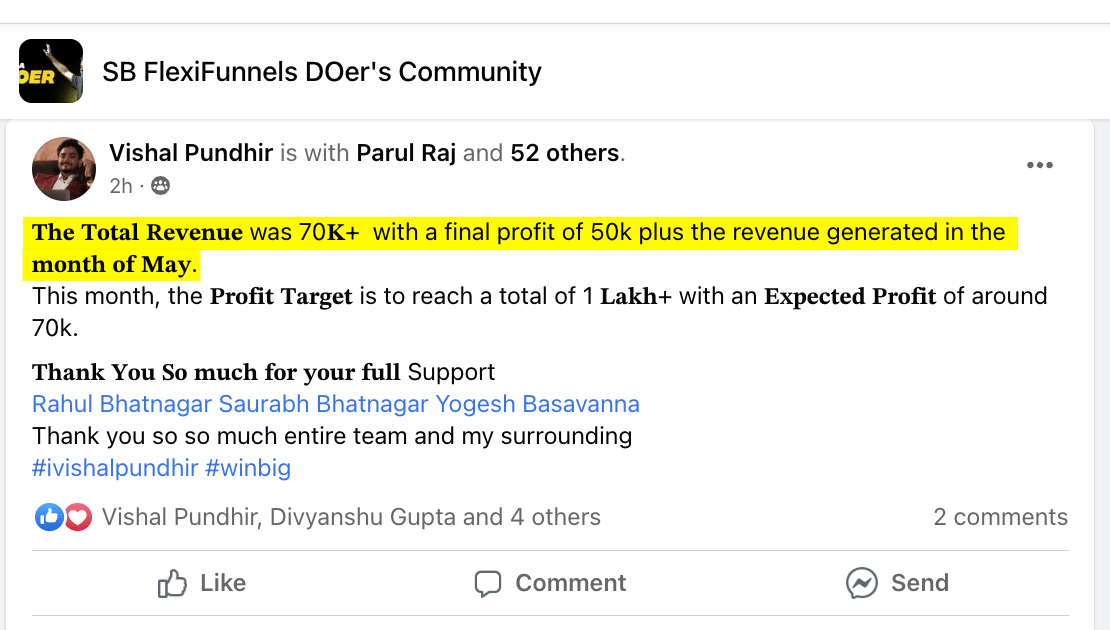
Task: Open tagged Parul Raj profile
Action: (406, 153)
